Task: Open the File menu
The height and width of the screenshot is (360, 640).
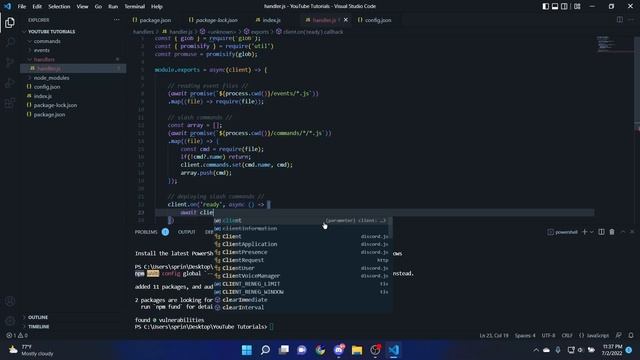Action: pos(22,7)
